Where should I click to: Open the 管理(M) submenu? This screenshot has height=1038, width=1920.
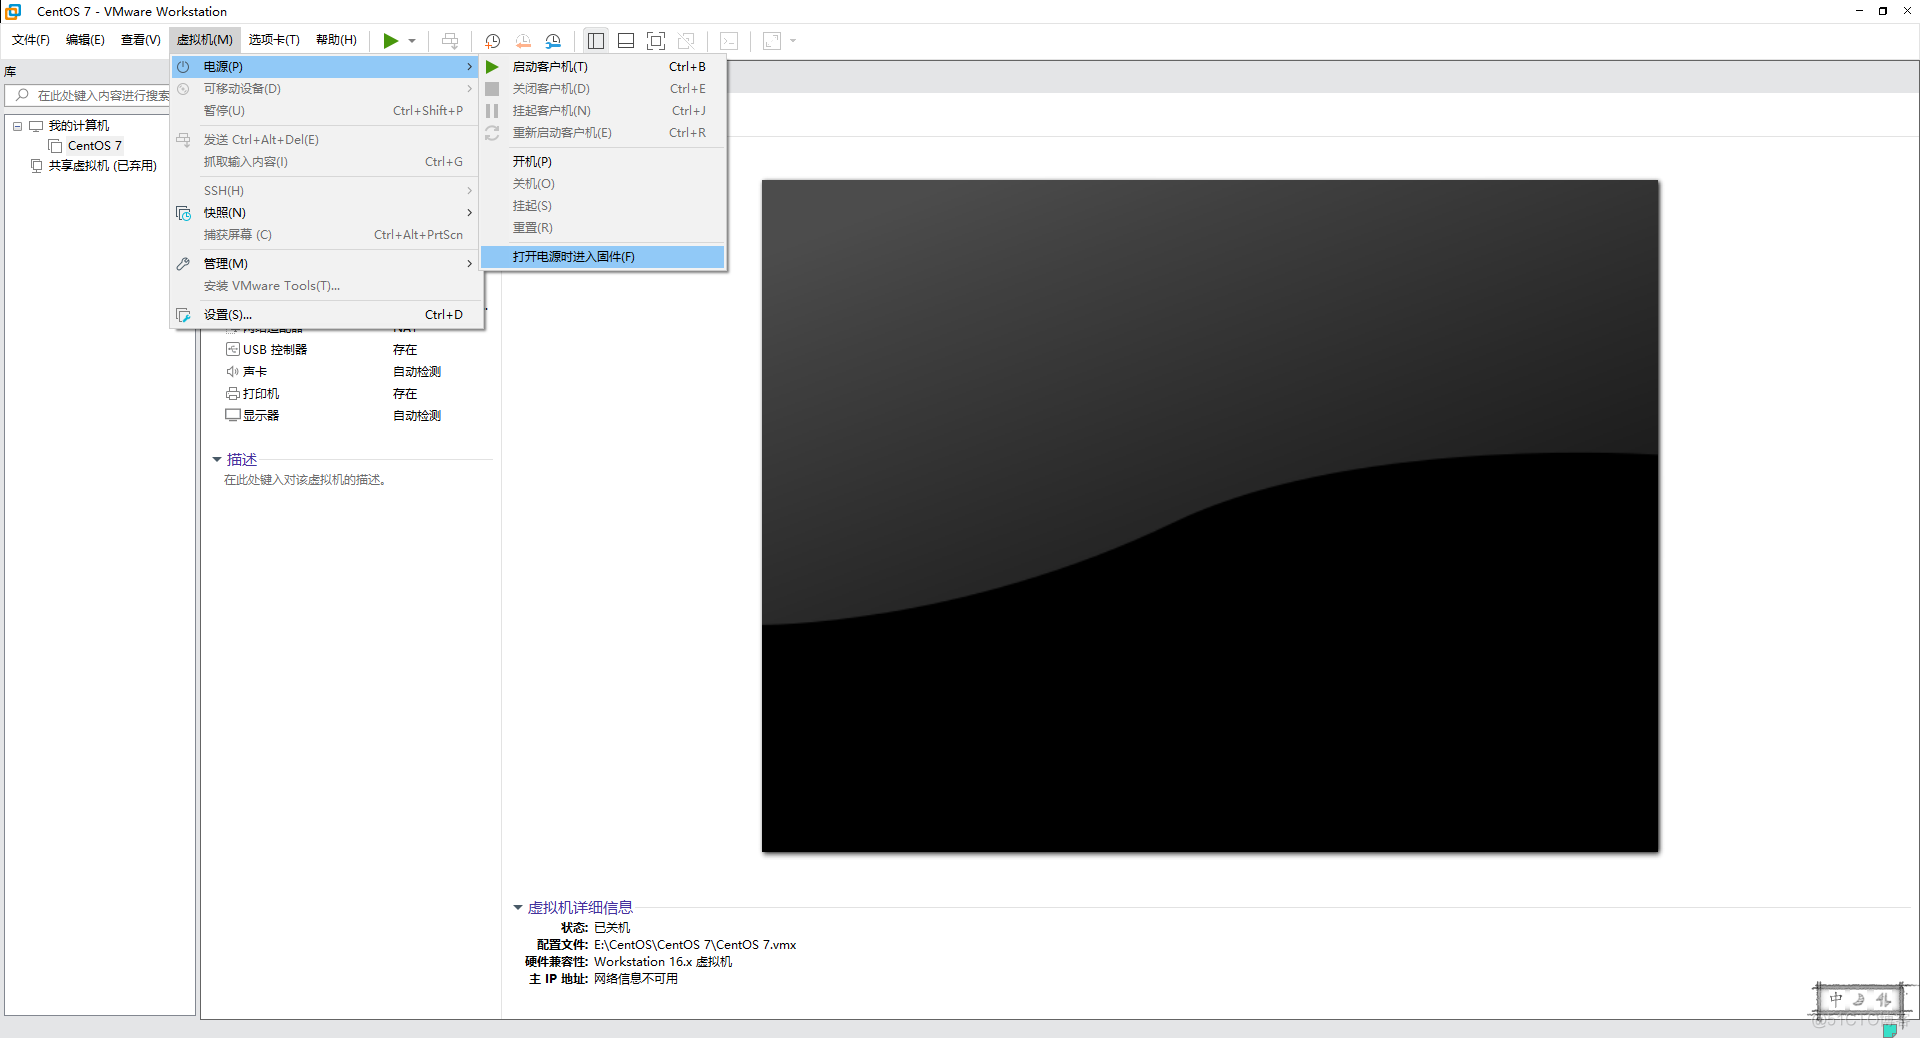(x=324, y=264)
